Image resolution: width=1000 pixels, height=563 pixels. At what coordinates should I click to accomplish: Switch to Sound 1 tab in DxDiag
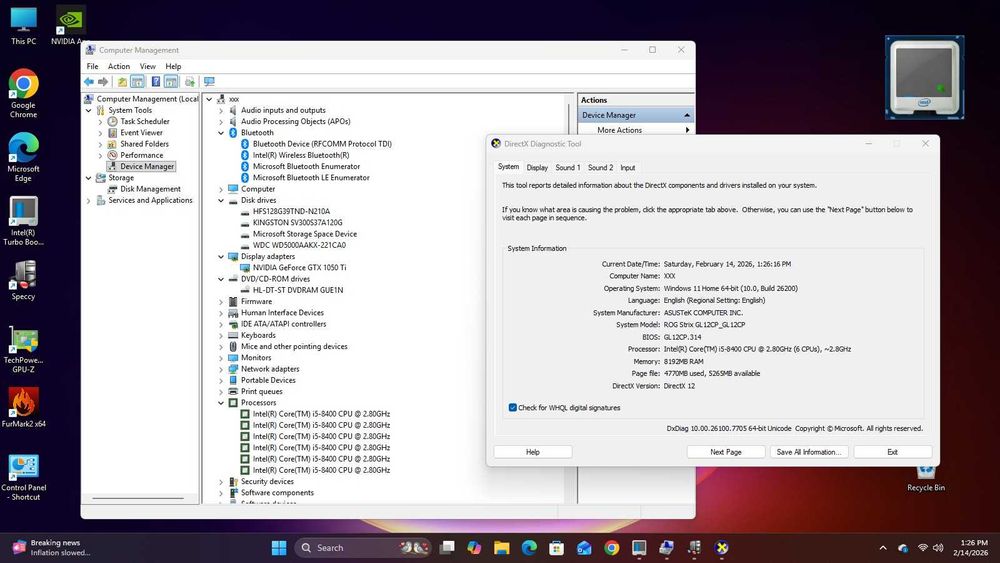point(568,168)
